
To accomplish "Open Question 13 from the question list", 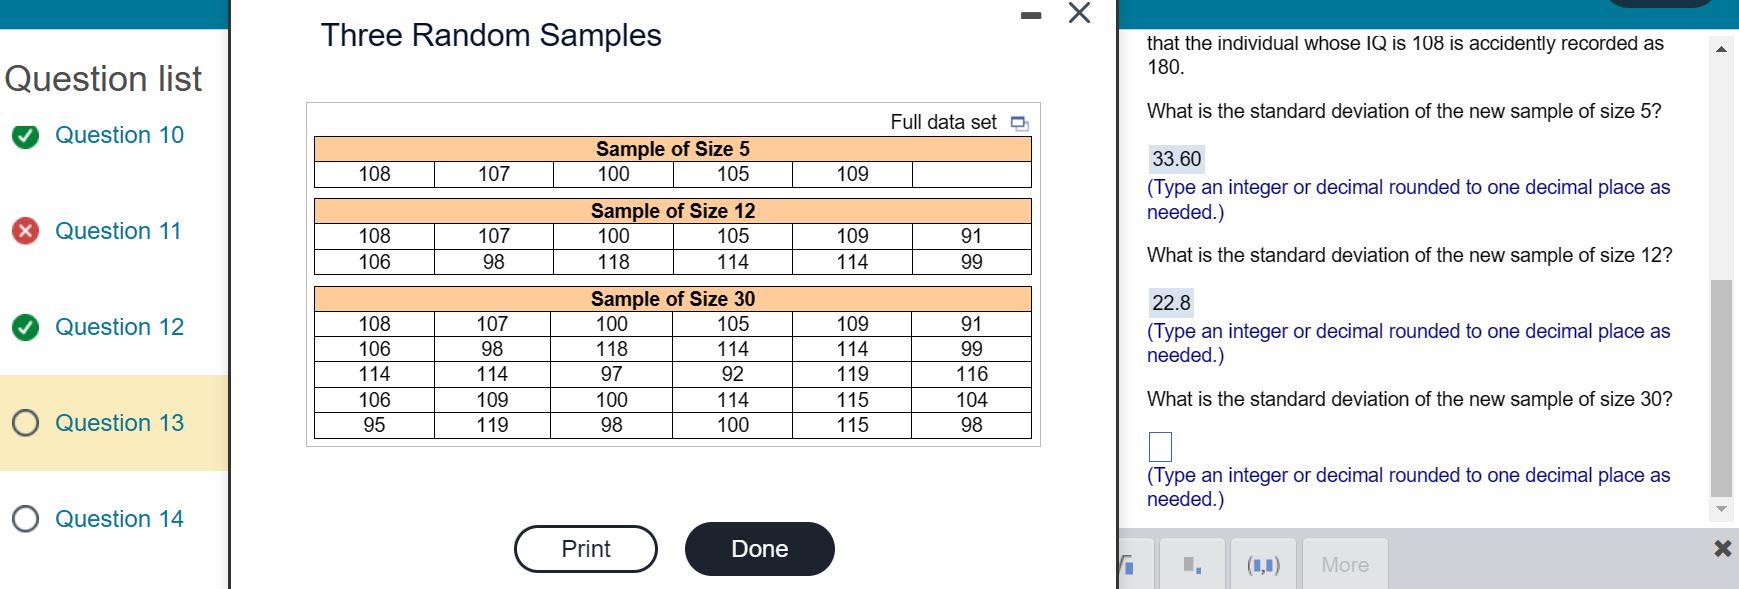I will (119, 424).
